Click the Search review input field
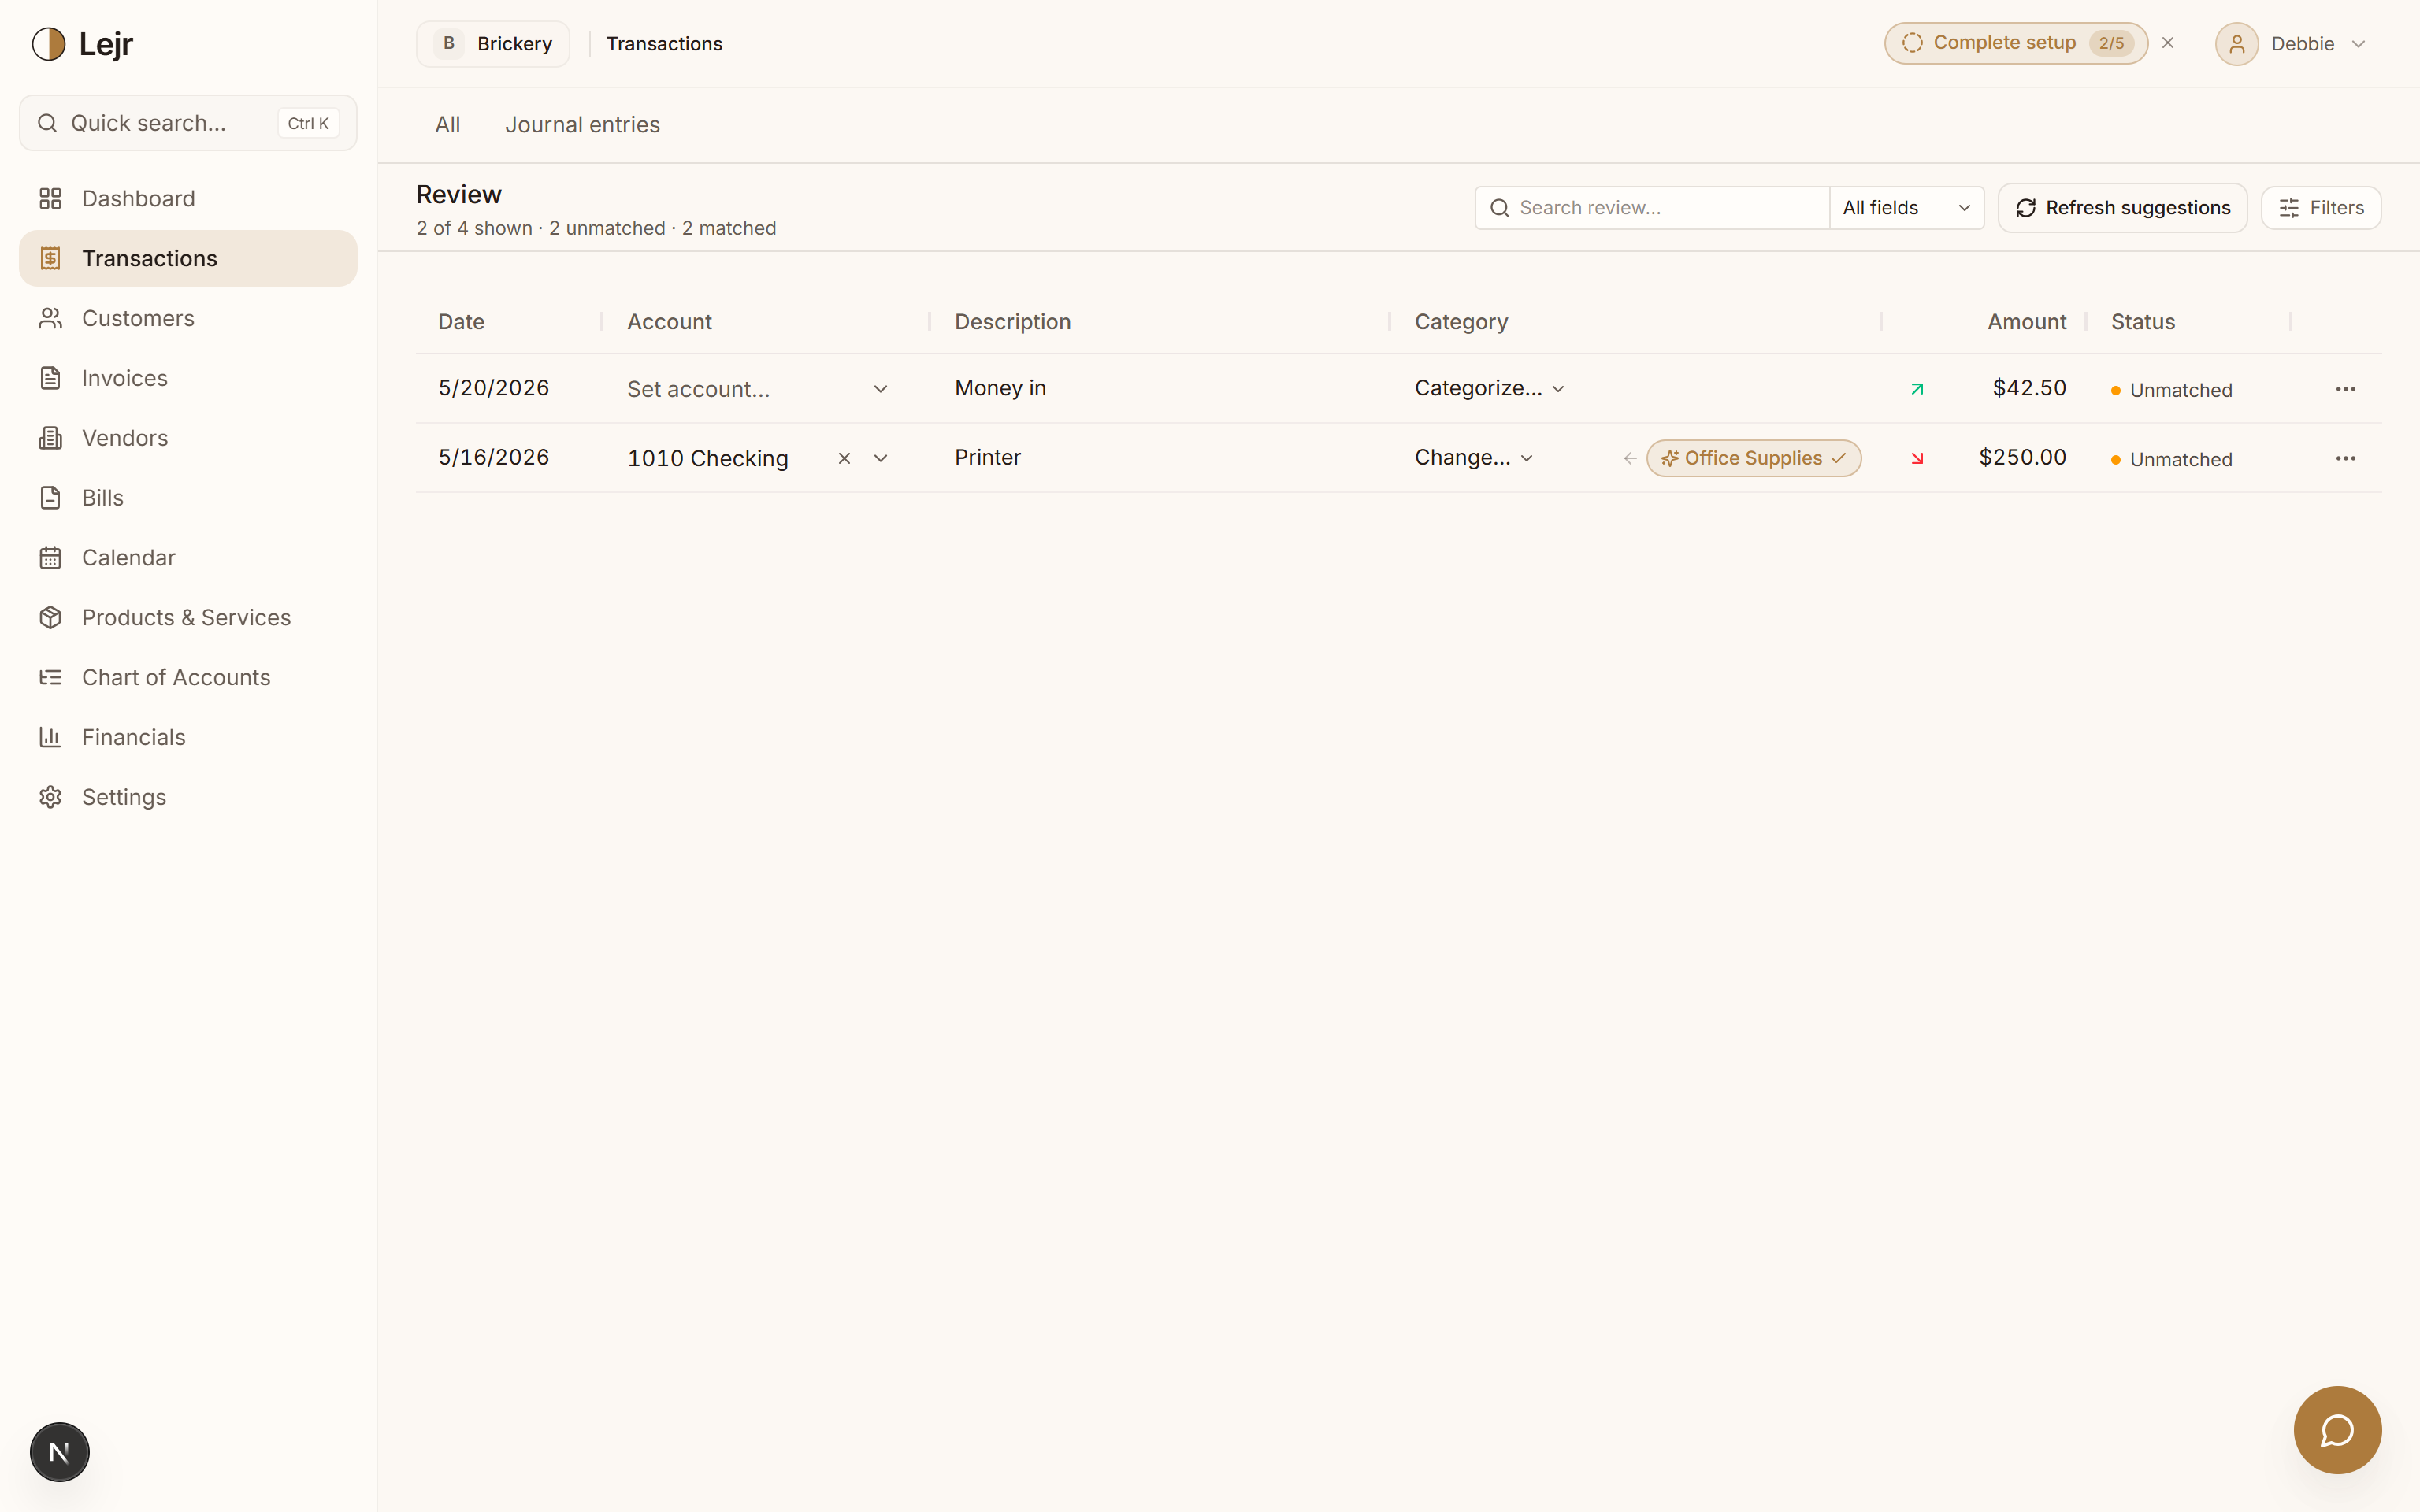The height and width of the screenshot is (1512, 2420). (1652, 208)
